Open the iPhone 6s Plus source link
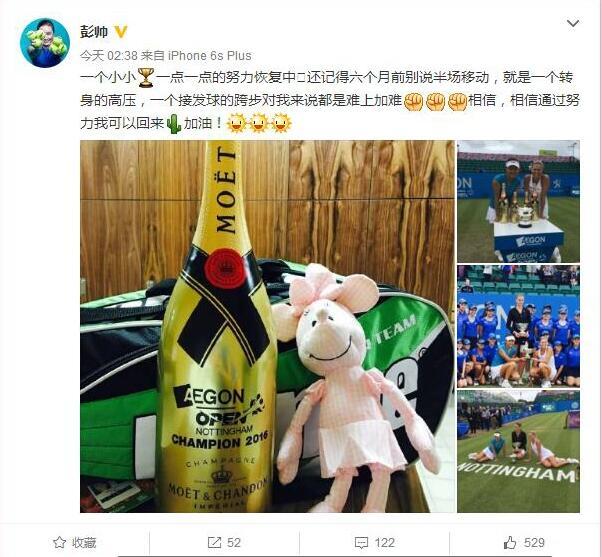The image size is (602, 557). 210,56
